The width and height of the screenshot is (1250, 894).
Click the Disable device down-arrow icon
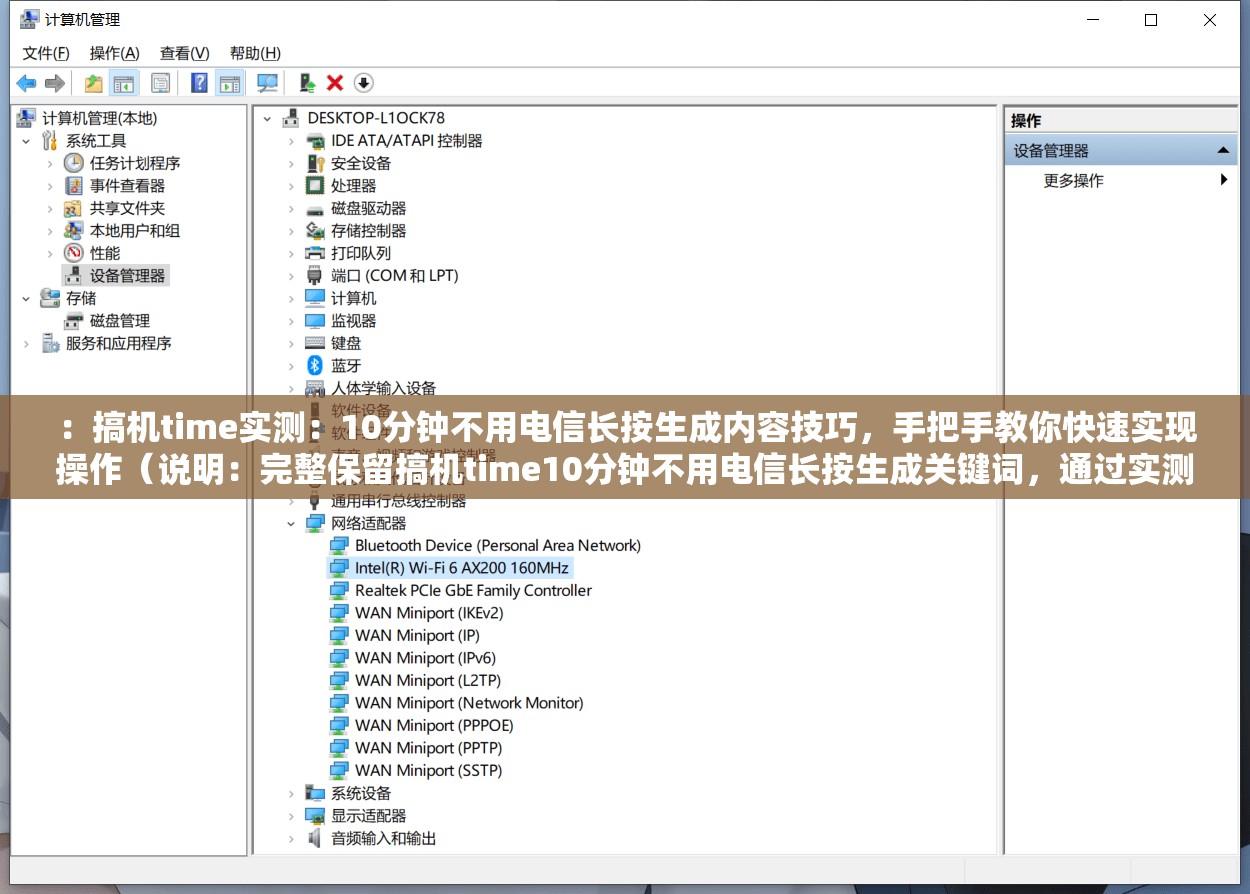click(363, 83)
